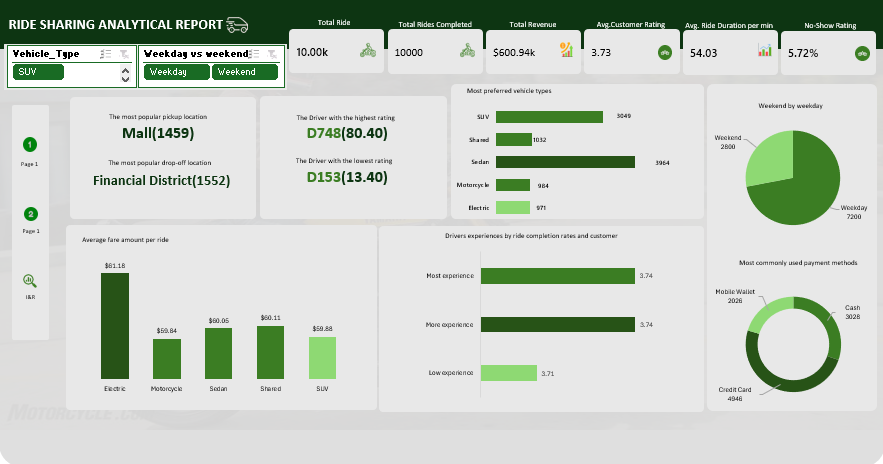
Task: Click the average ride duration value 54.03
Action: pos(703,53)
